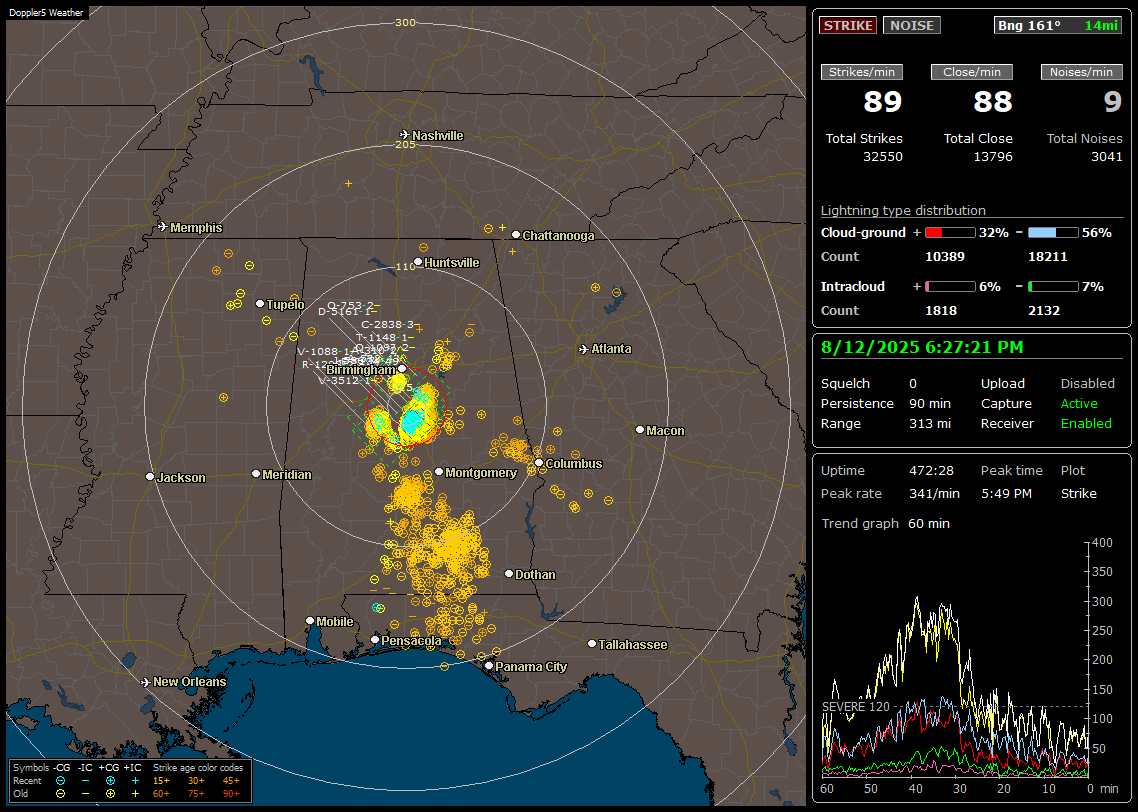Select the Chattanooga city marker dot
This screenshot has height=812, width=1138.
tap(516, 235)
